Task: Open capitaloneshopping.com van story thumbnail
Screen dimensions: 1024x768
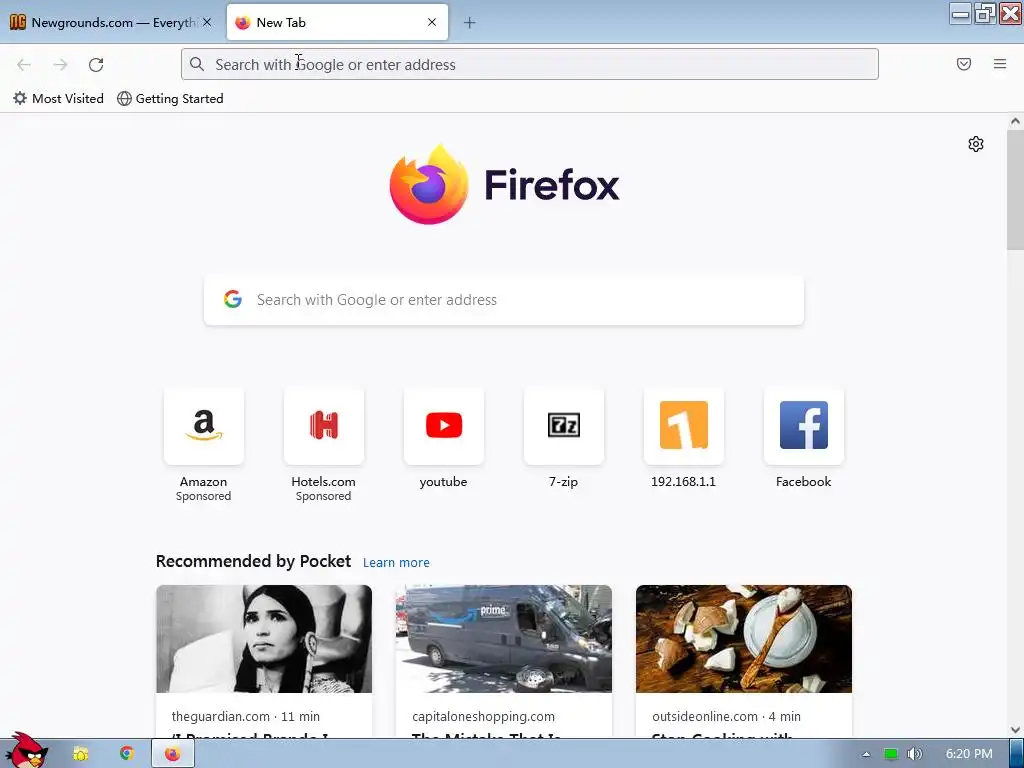Action: 504,639
